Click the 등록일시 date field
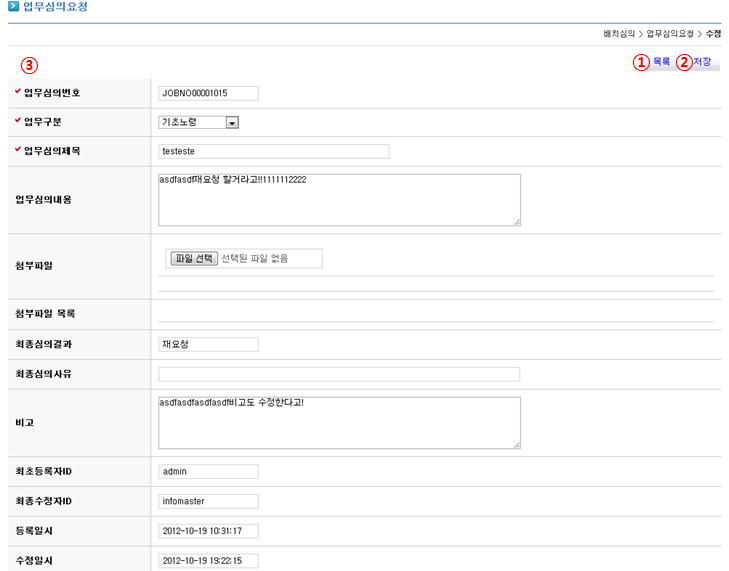 tap(208, 530)
